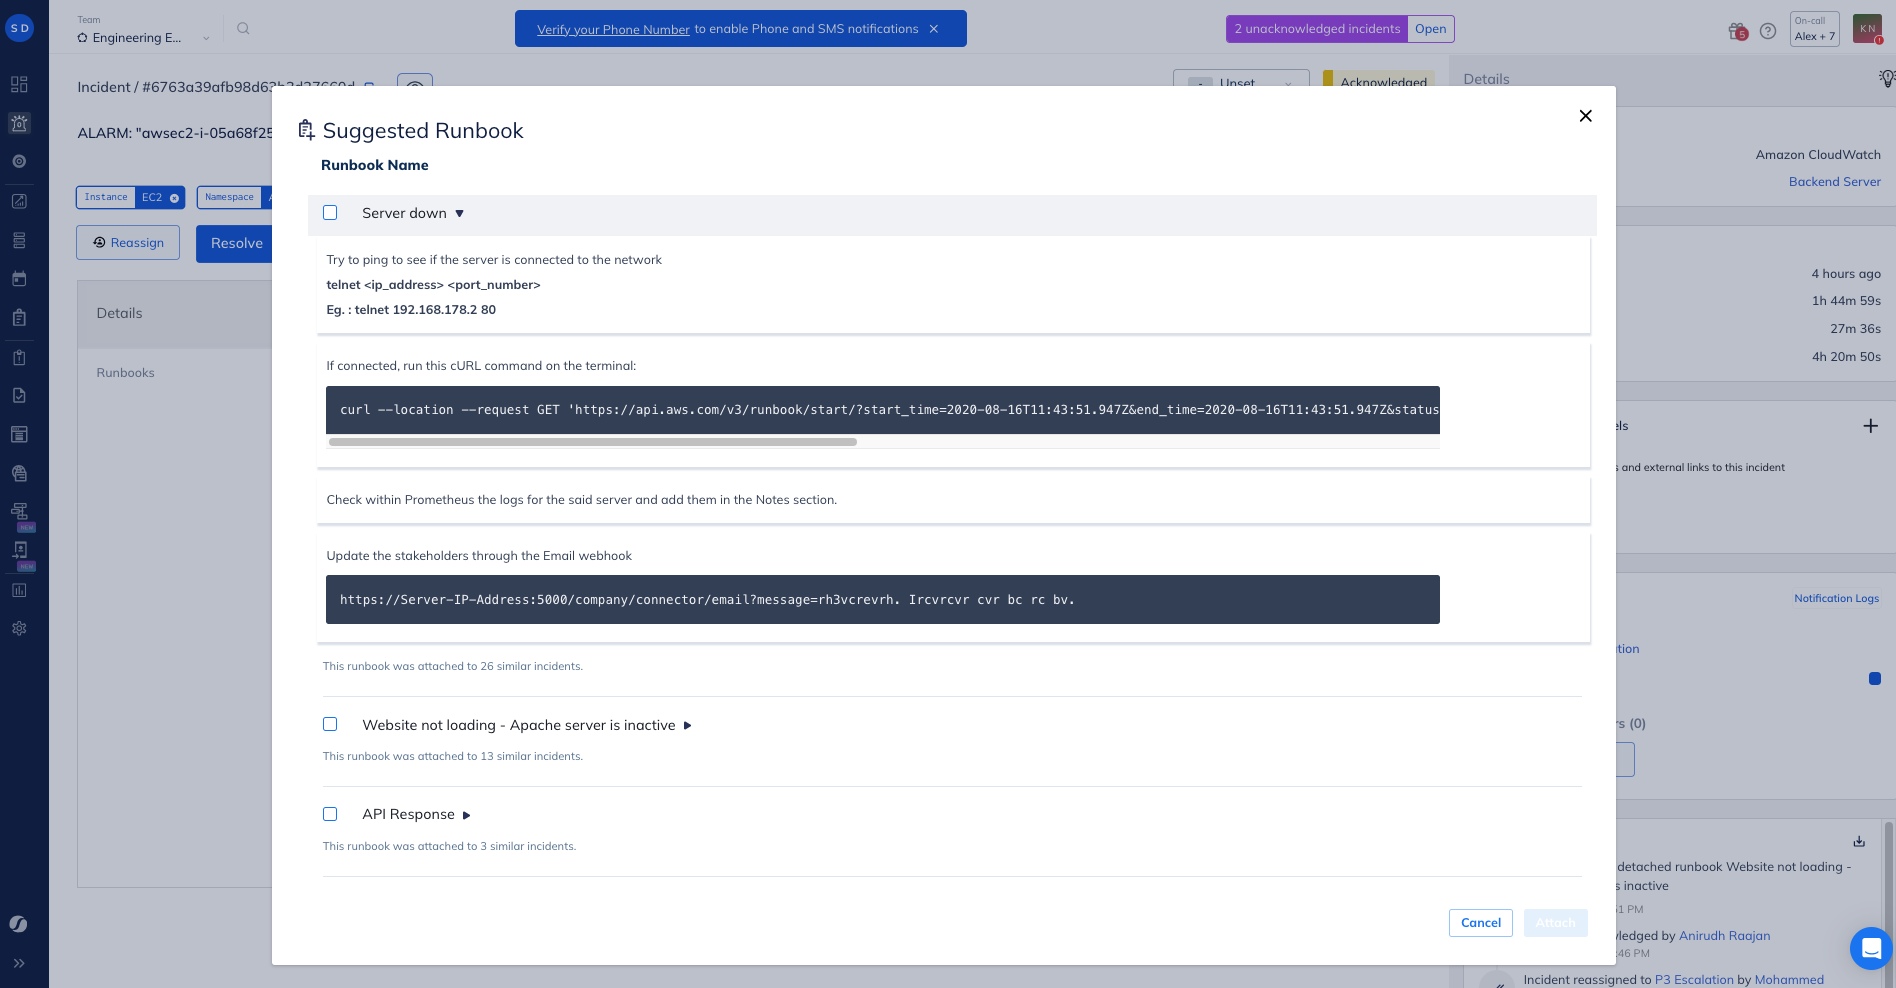Click the Open unacknowledged incidents button
The height and width of the screenshot is (988, 1896).
coord(1430,29)
